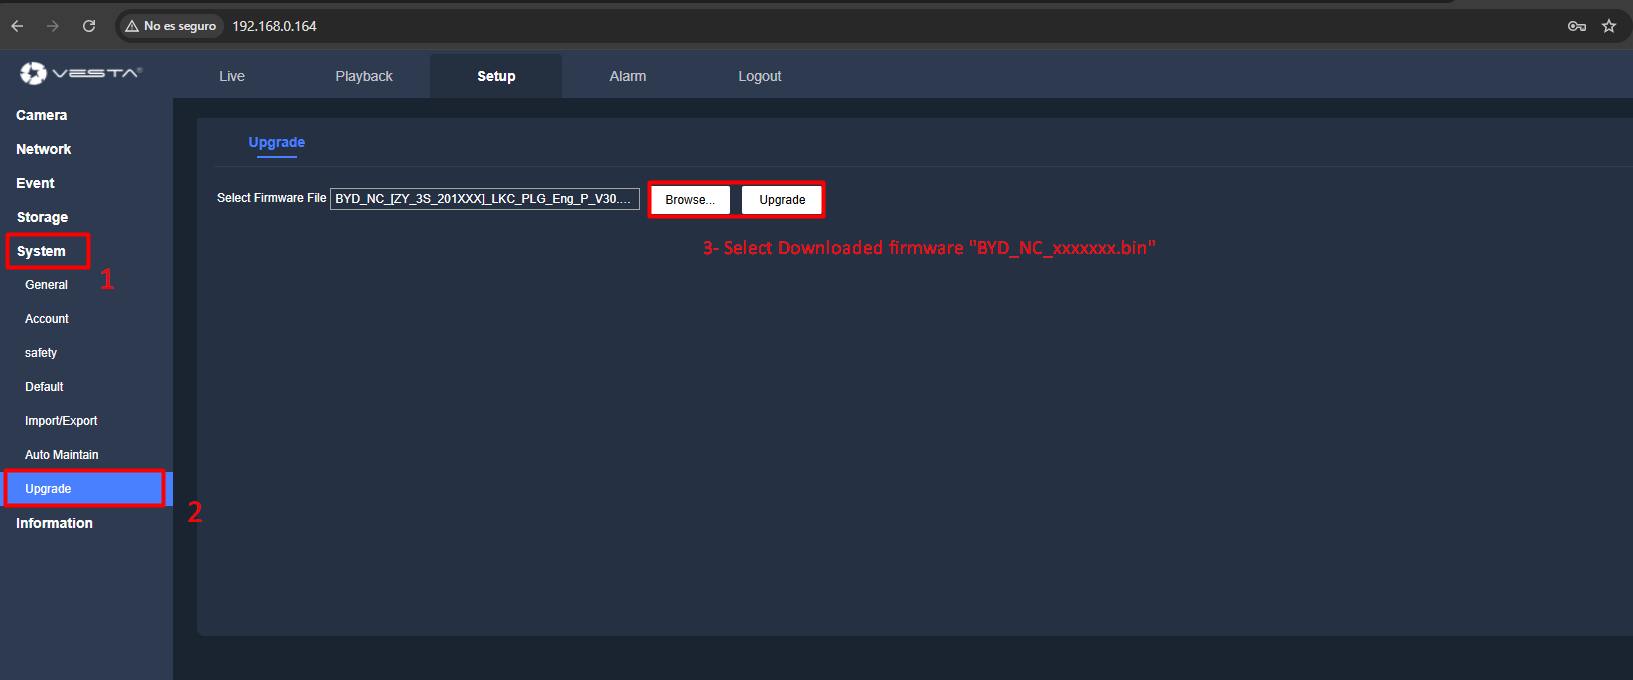
Task: Expand the Storage sidebar section
Action: (x=43, y=217)
